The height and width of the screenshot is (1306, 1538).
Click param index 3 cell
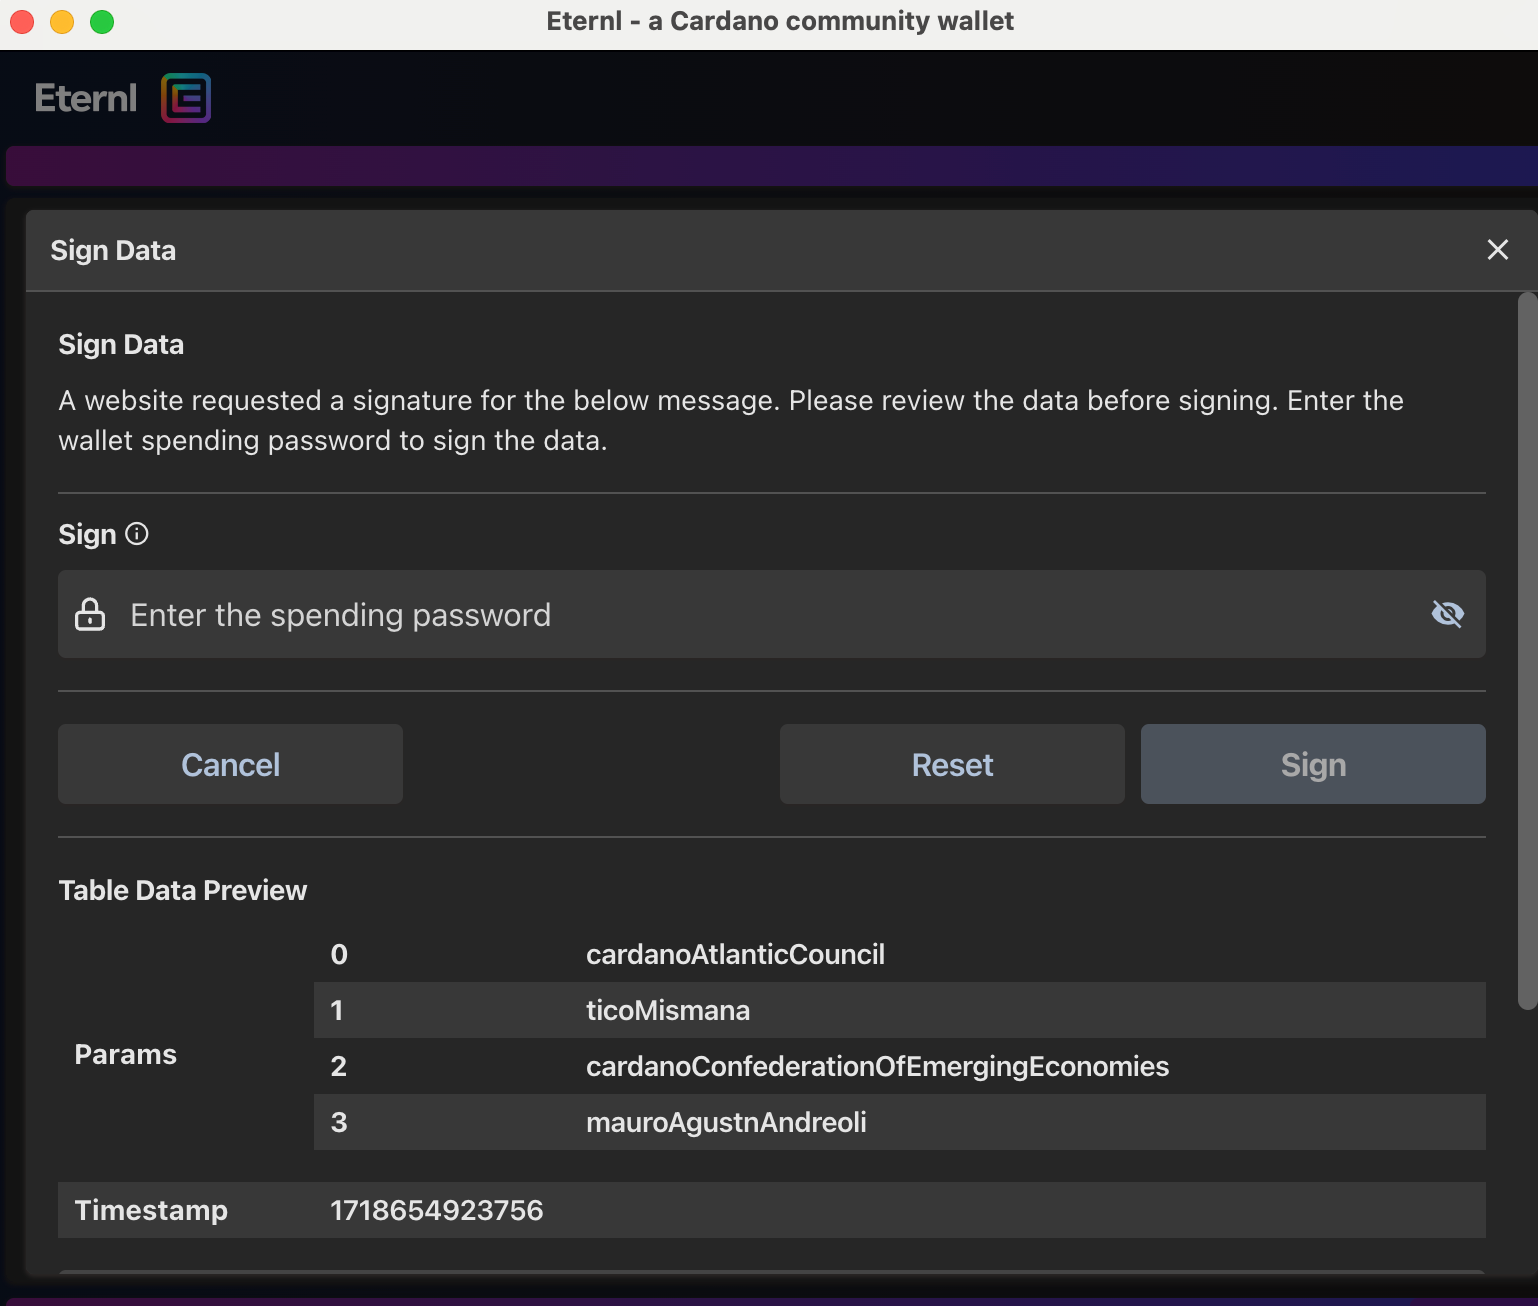339,1122
